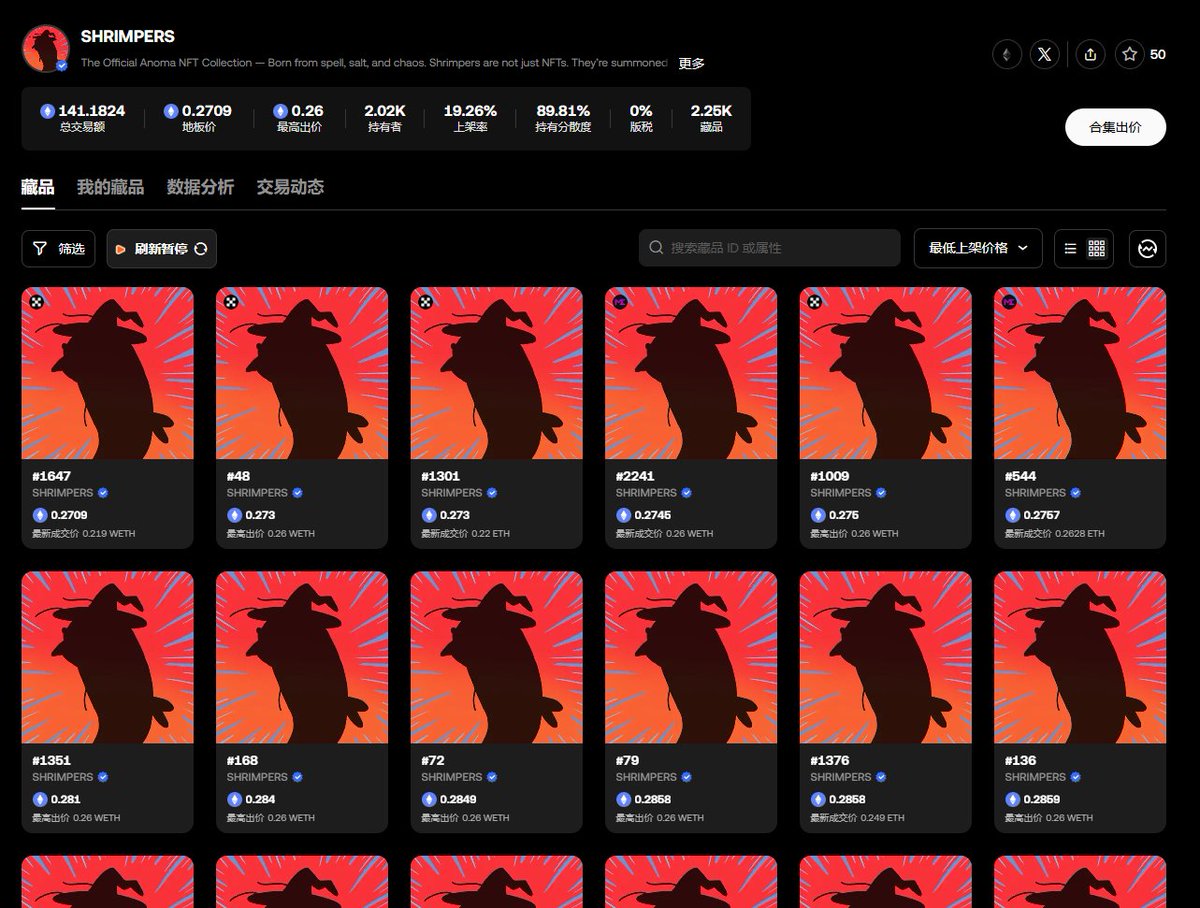Click verified badge on card #2241

tap(687, 493)
